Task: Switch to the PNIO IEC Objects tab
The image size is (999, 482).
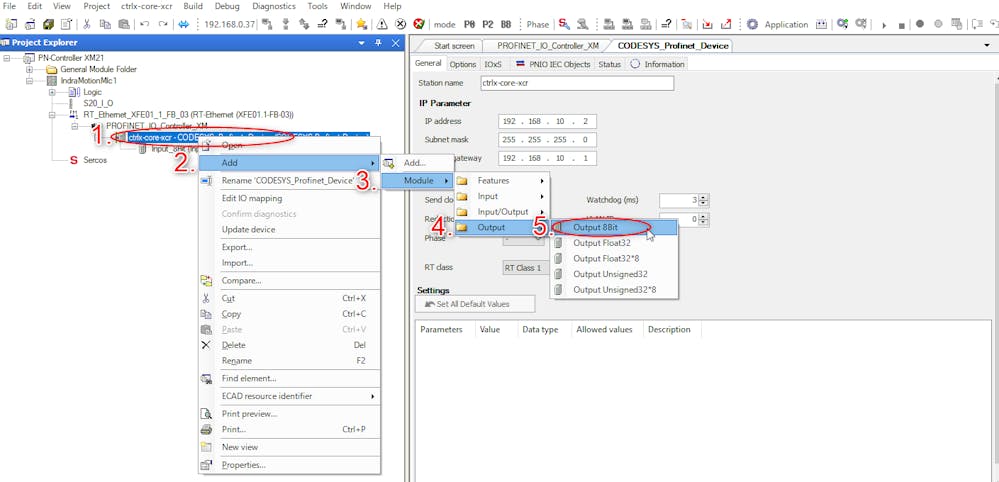Action: click(x=553, y=64)
